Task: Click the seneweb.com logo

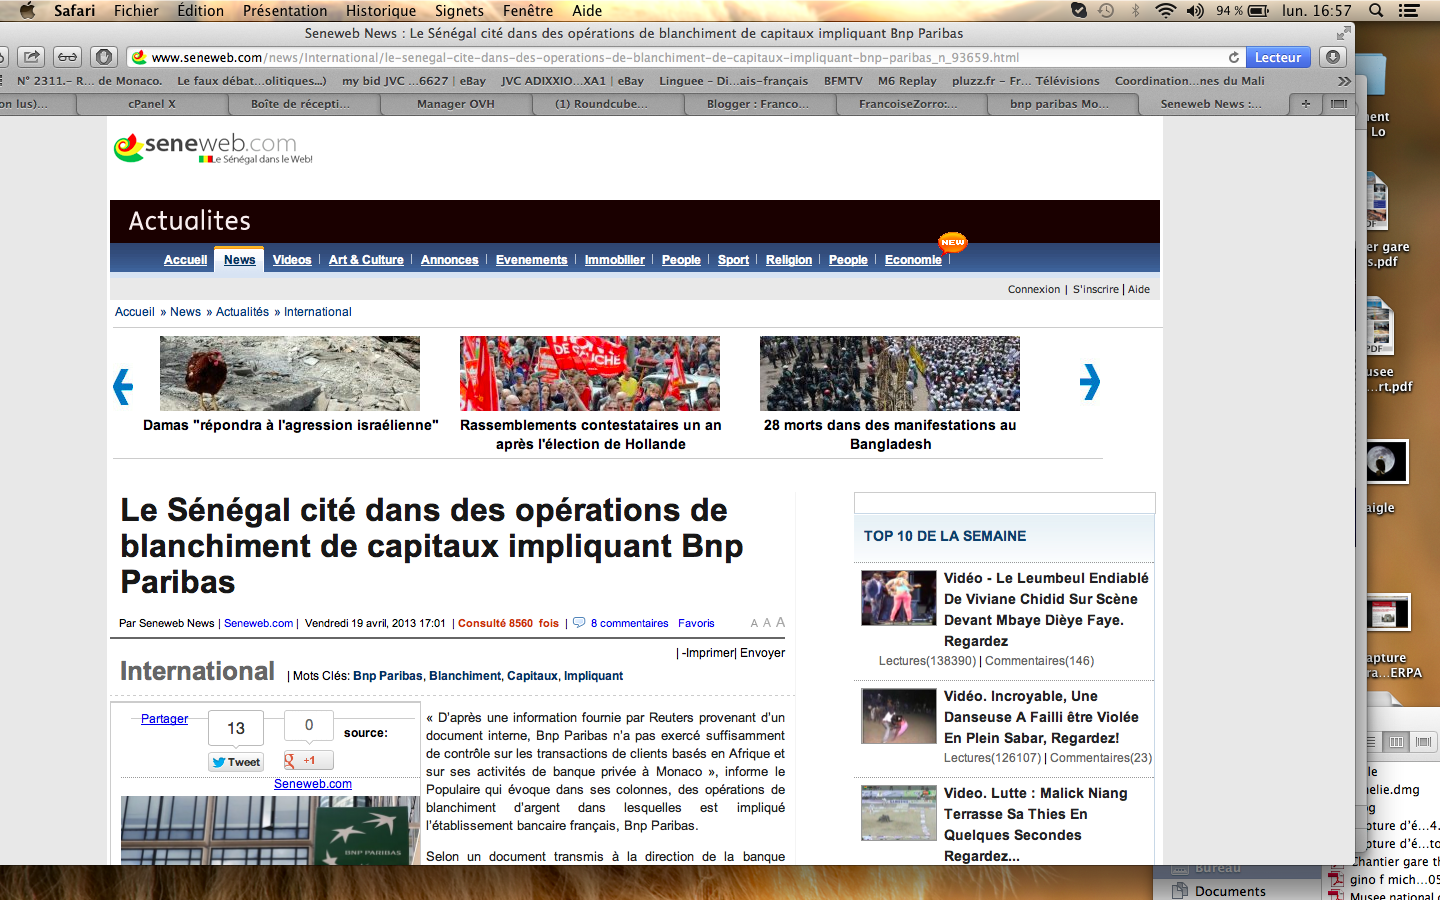Action: tap(213, 148)
